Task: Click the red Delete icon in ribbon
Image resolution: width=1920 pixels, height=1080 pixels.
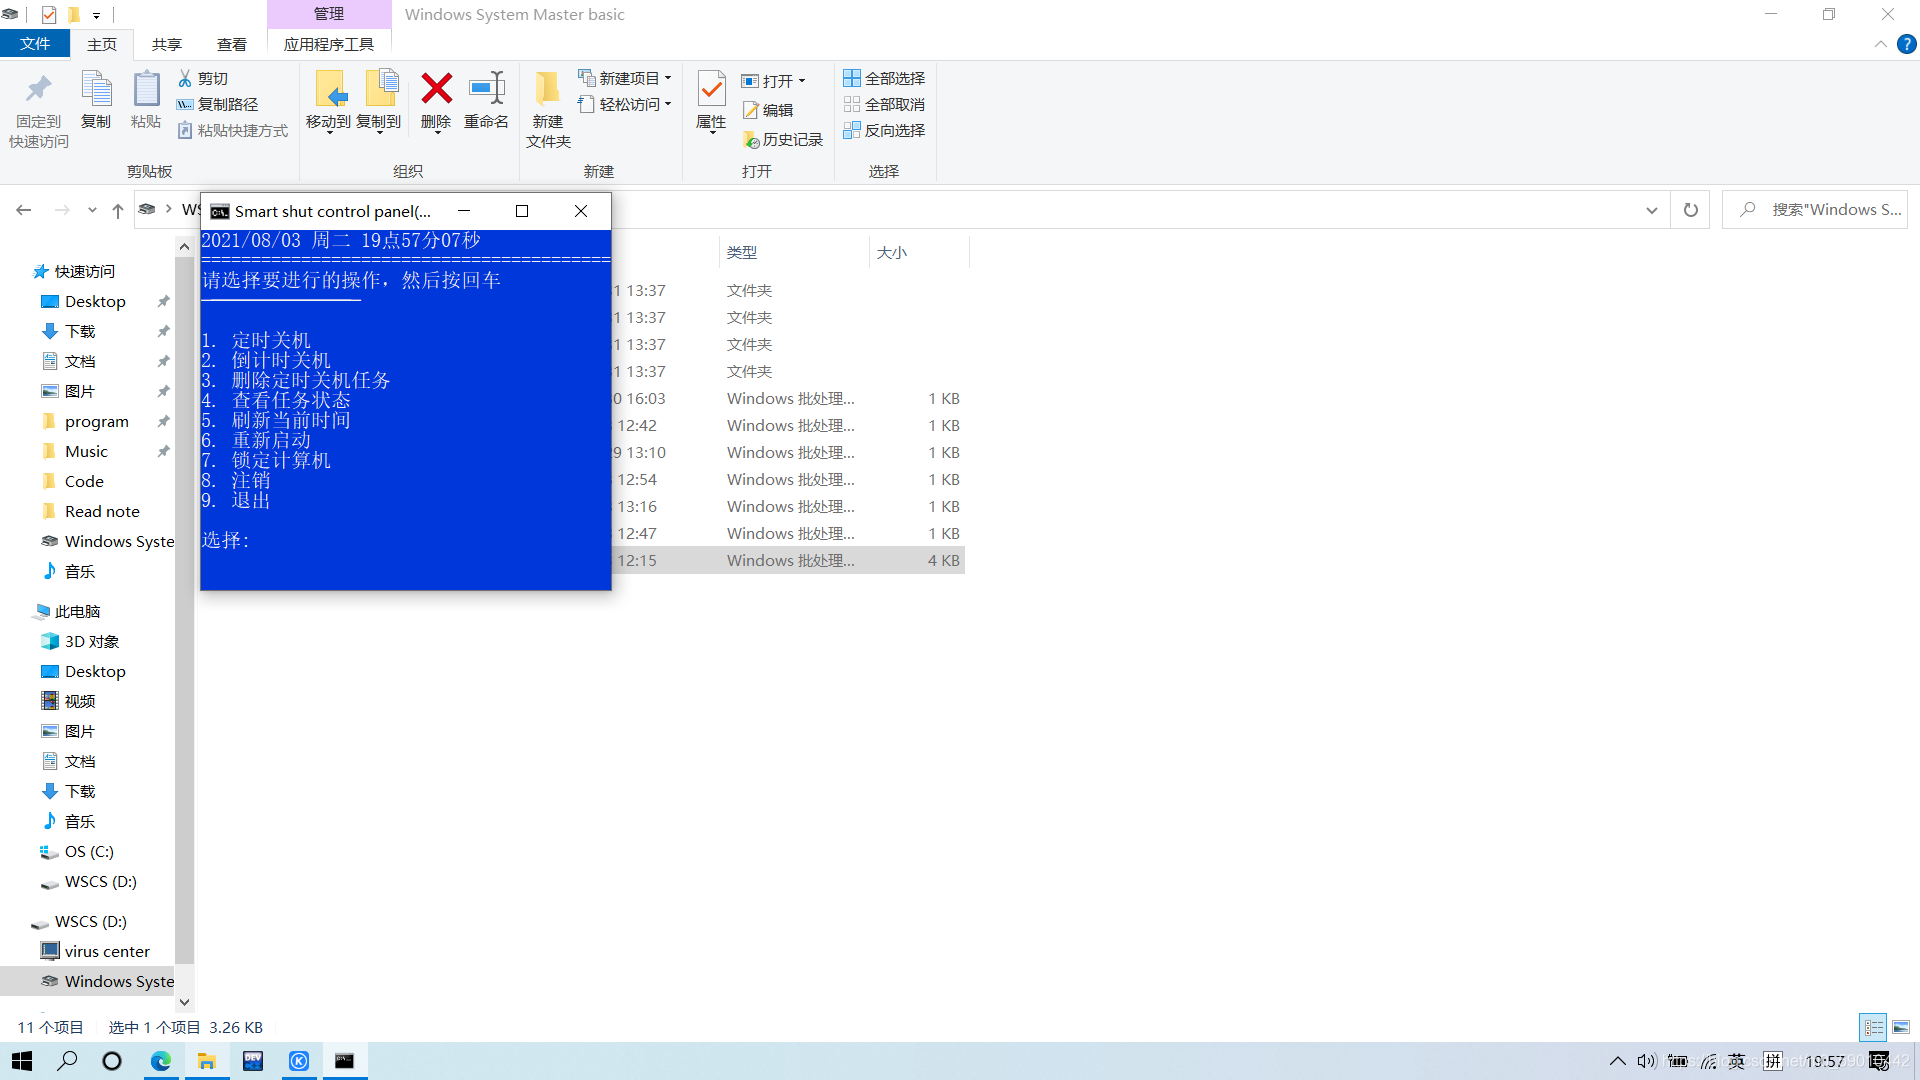Action: (x=436, y=90)
